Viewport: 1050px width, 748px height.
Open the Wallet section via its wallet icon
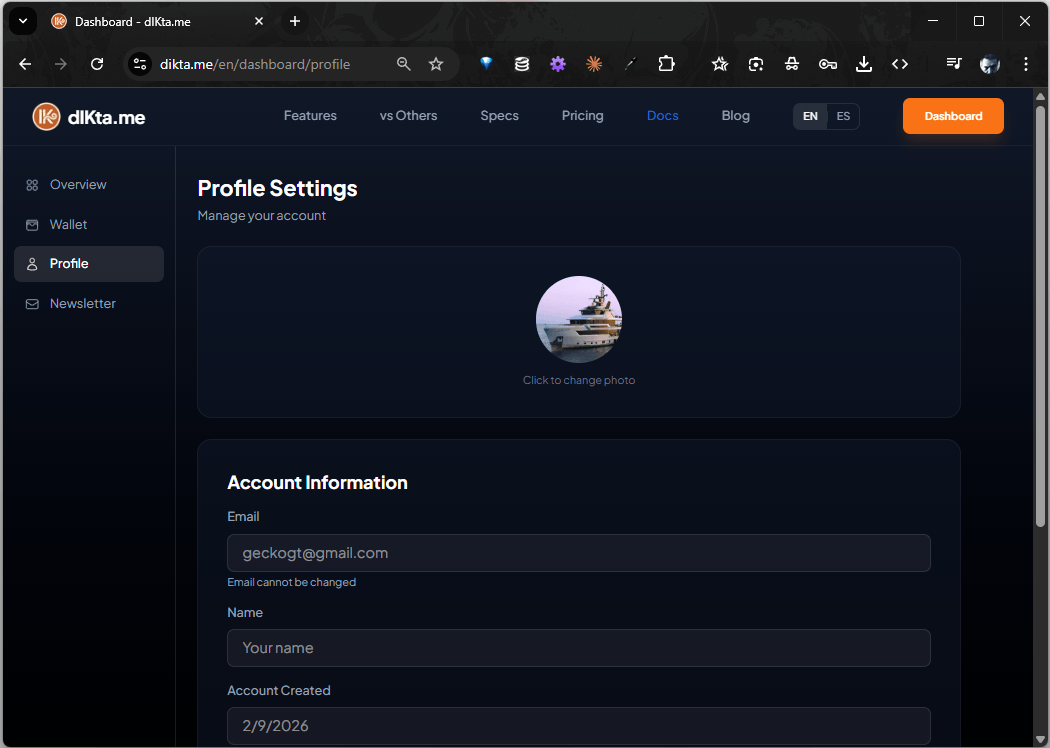point(32,224)
